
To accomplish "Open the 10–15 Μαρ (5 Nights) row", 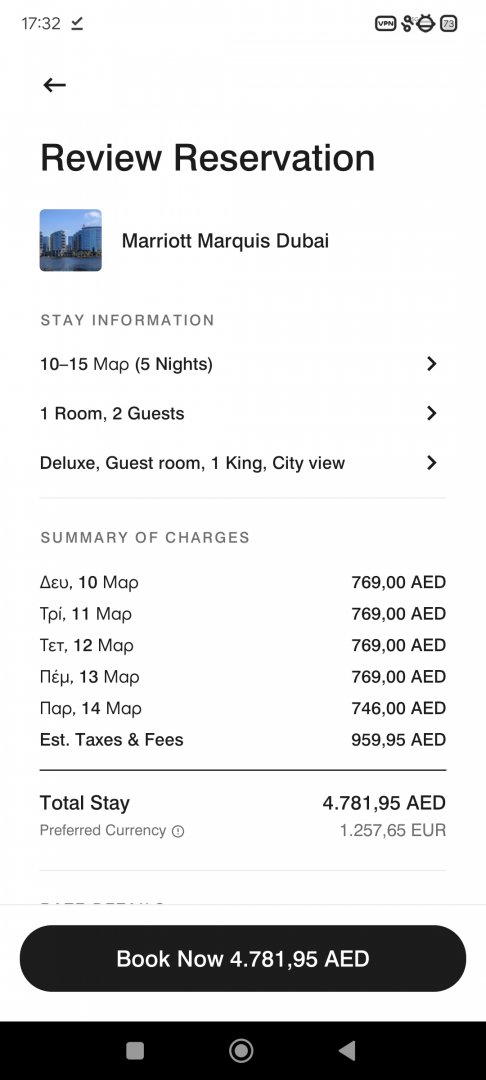I will (x=240, y=364).
